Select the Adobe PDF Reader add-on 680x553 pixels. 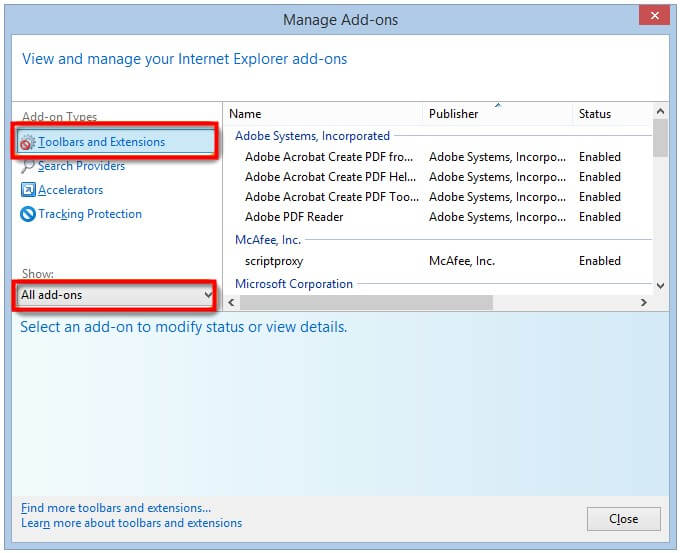tap(294, 217)
